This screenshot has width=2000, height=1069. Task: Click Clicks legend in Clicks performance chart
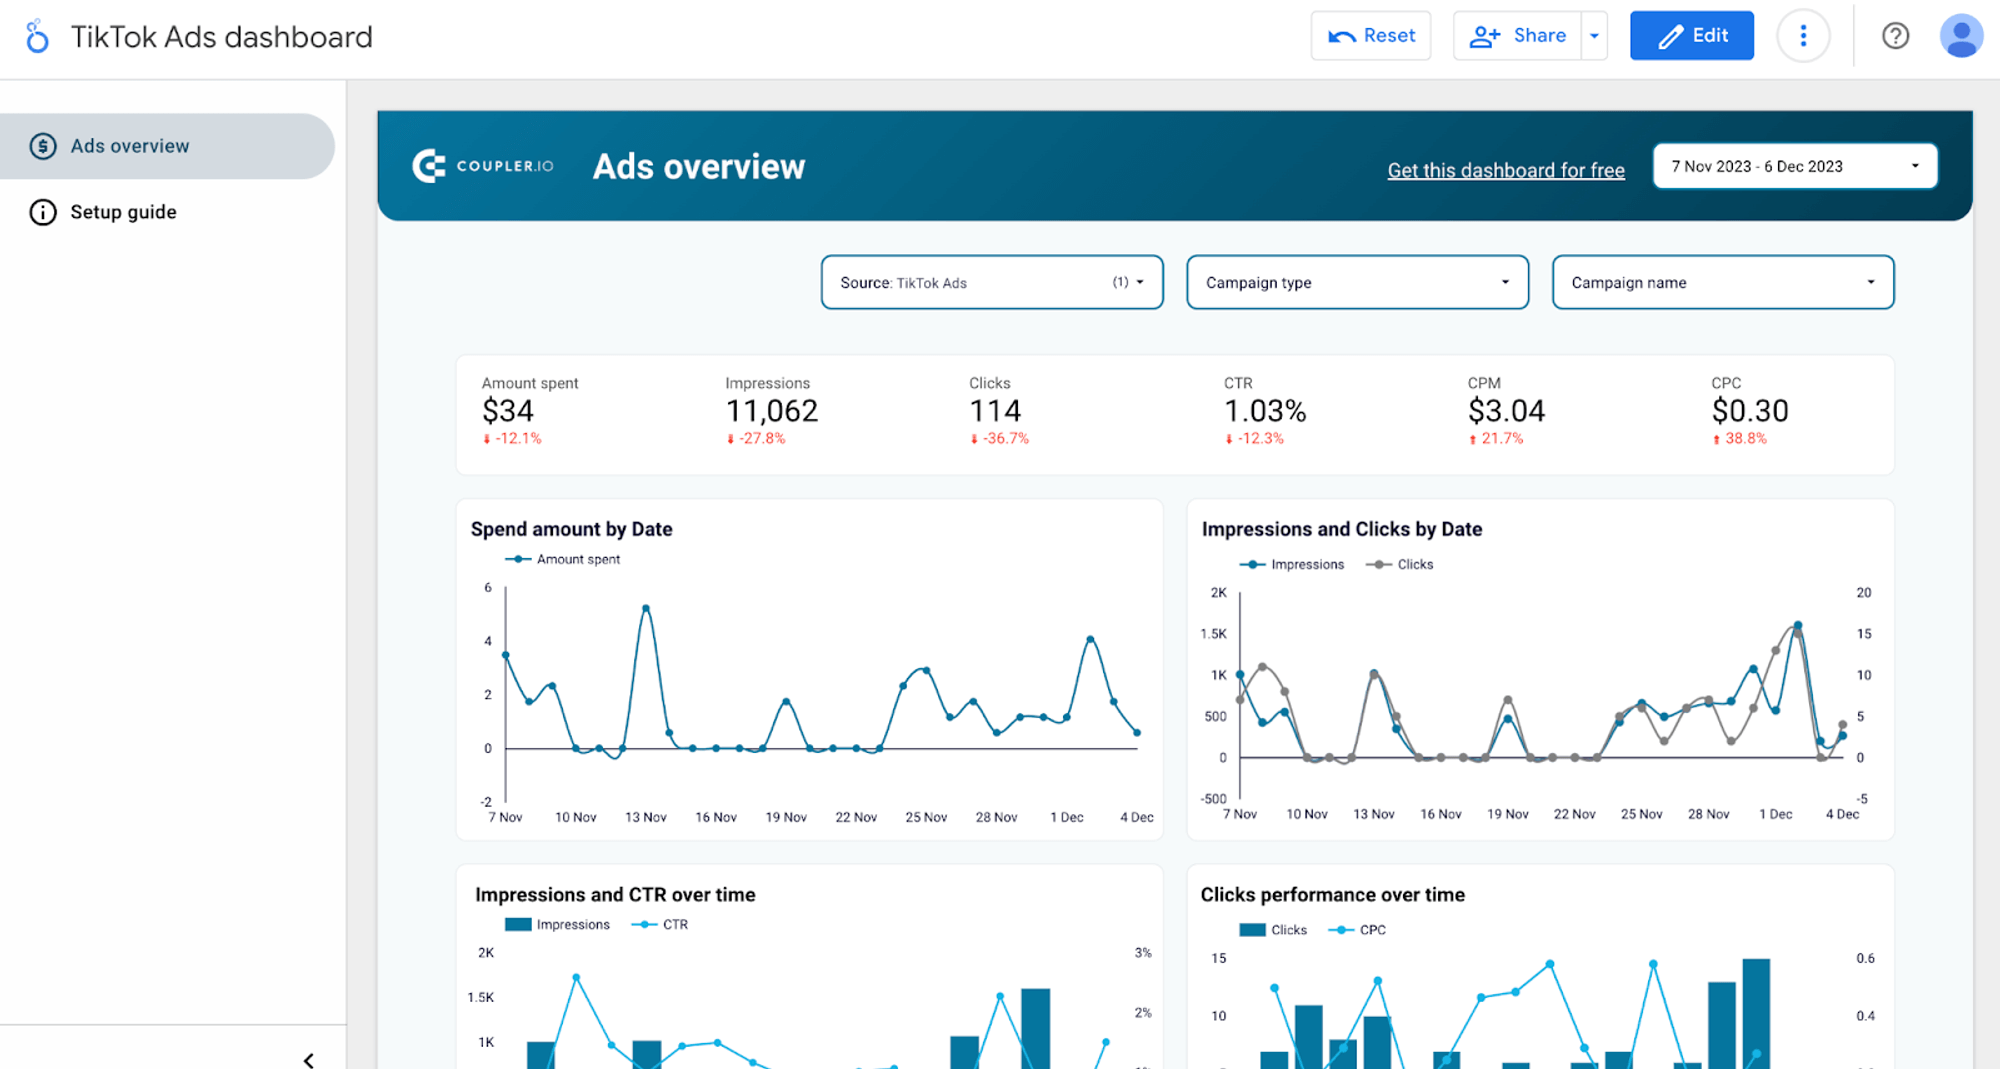(1273, 929)
